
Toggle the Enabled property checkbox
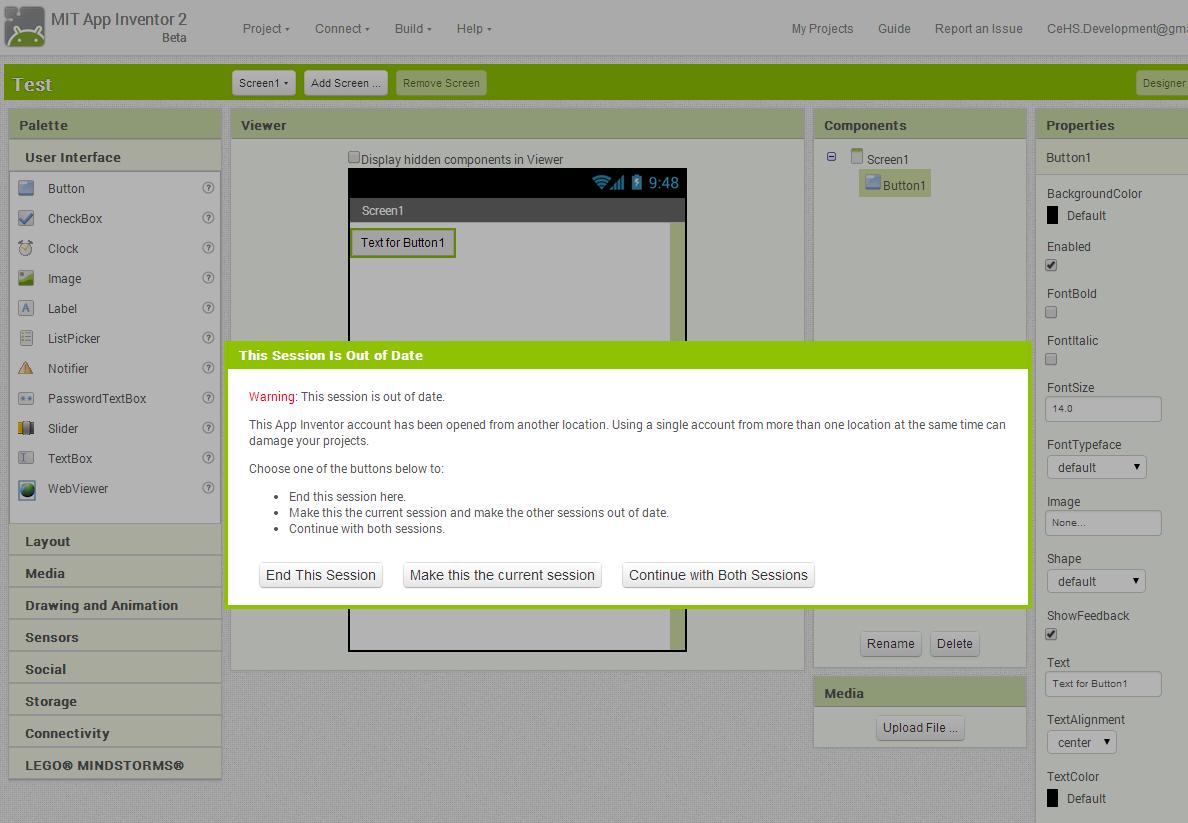pos(1052,265)
